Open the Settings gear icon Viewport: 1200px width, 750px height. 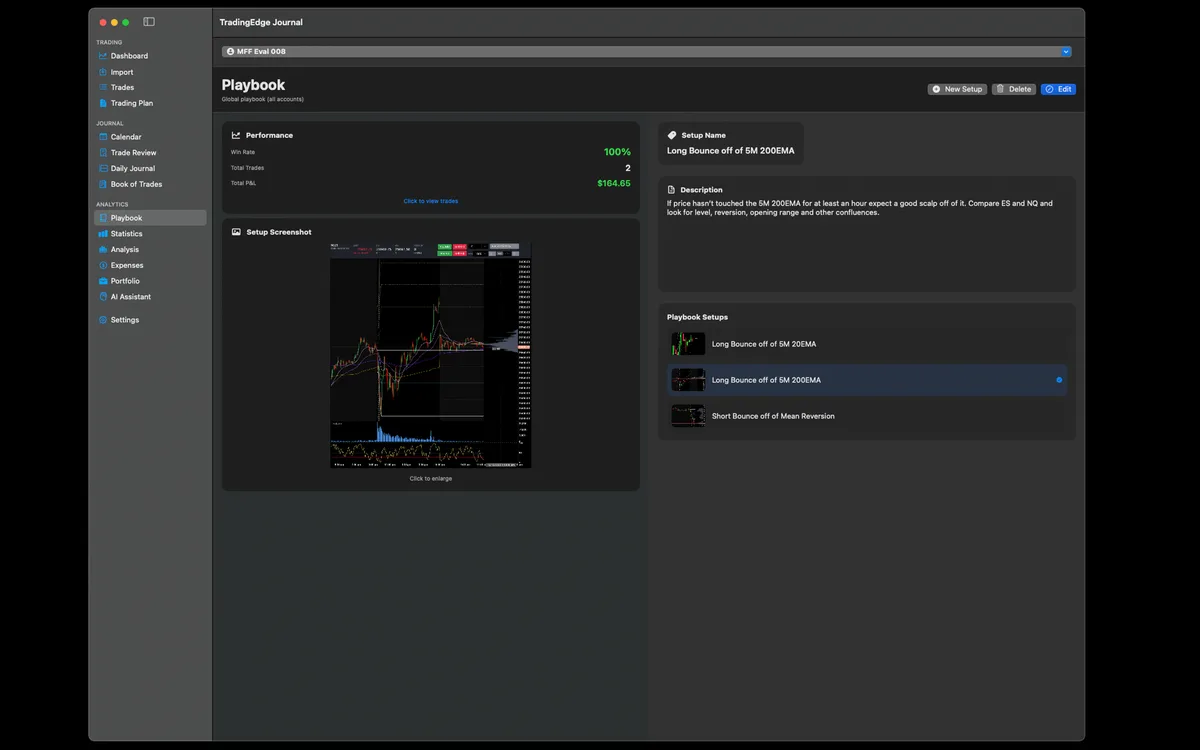click(105, 319)
